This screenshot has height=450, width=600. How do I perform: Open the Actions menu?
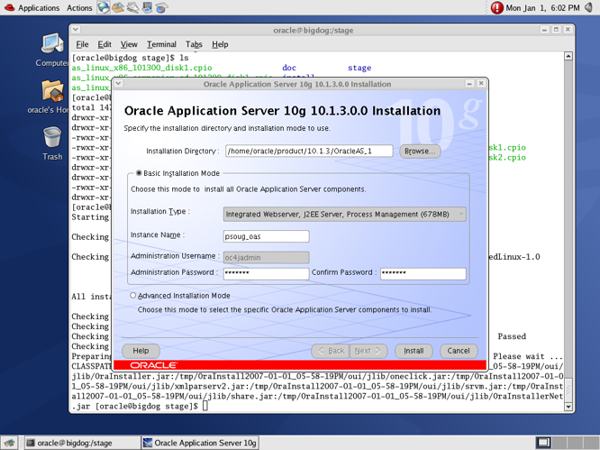coord(79,8)
